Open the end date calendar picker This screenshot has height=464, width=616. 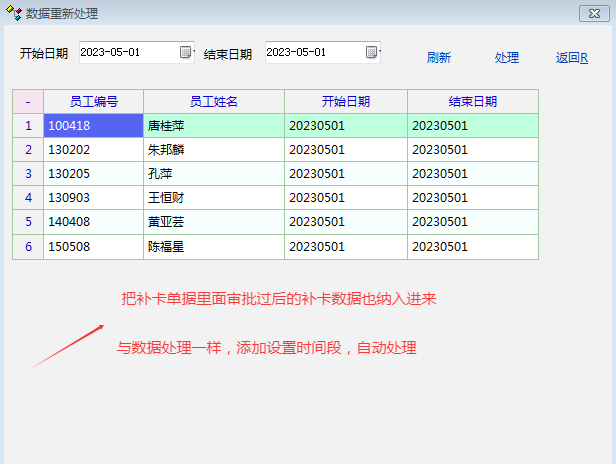click(x=372, y=53)
